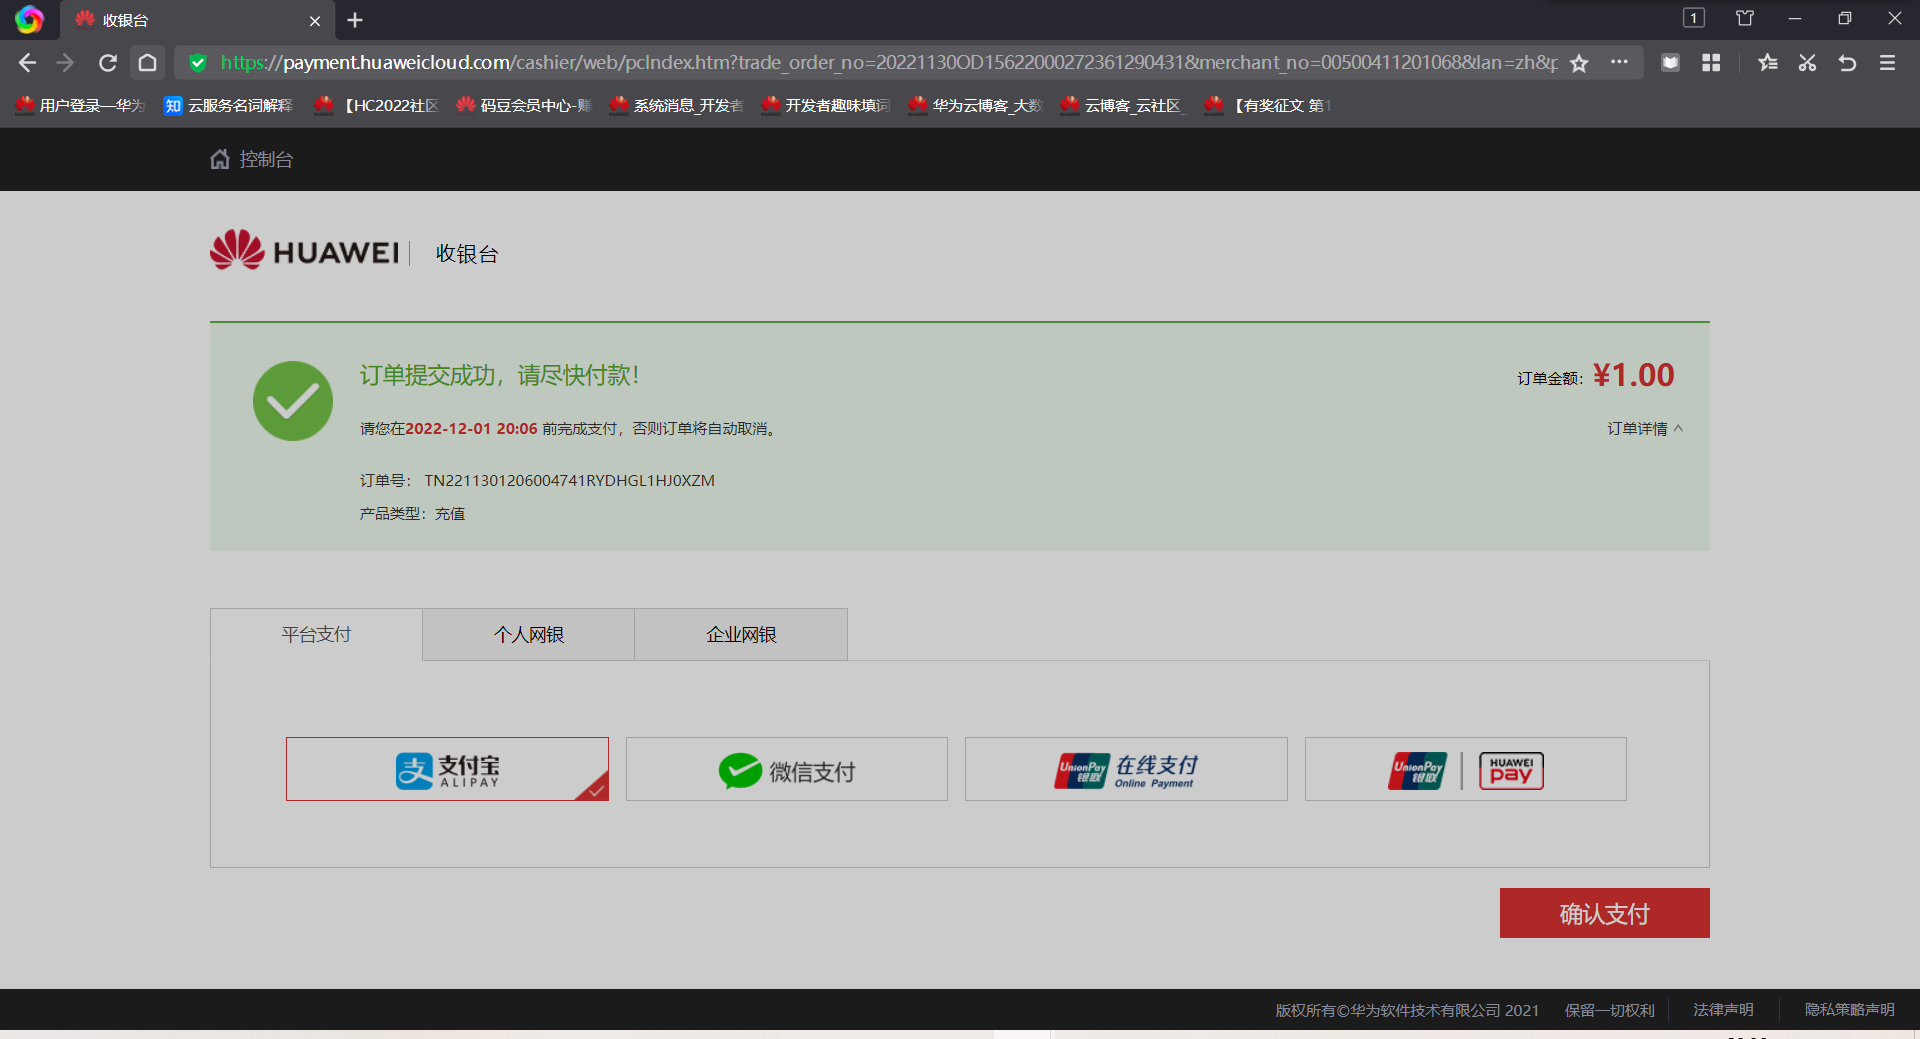1920x1039 pixels.
Task: Click the undo restore-tab icon
Action: pos(1847,63)
